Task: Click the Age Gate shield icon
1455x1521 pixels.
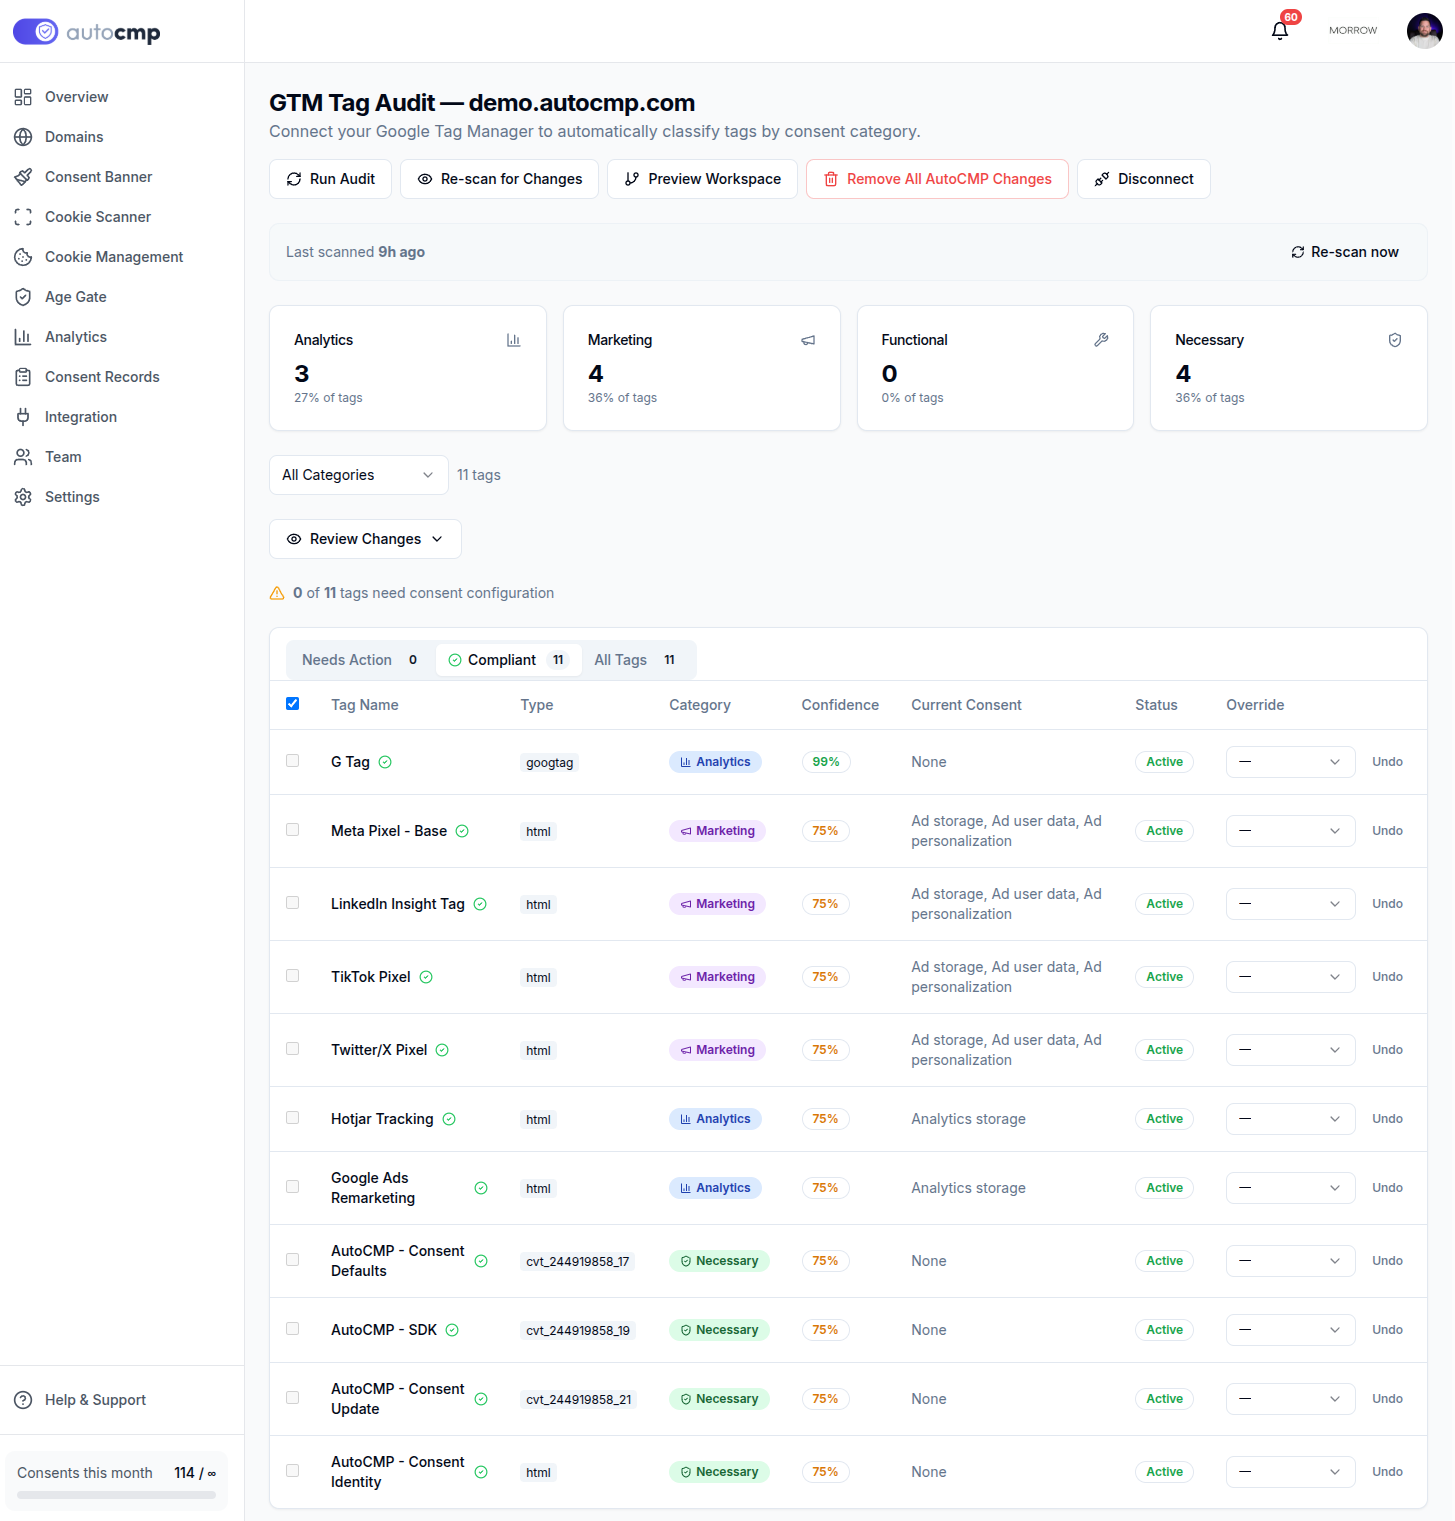Action: (23, 297)
